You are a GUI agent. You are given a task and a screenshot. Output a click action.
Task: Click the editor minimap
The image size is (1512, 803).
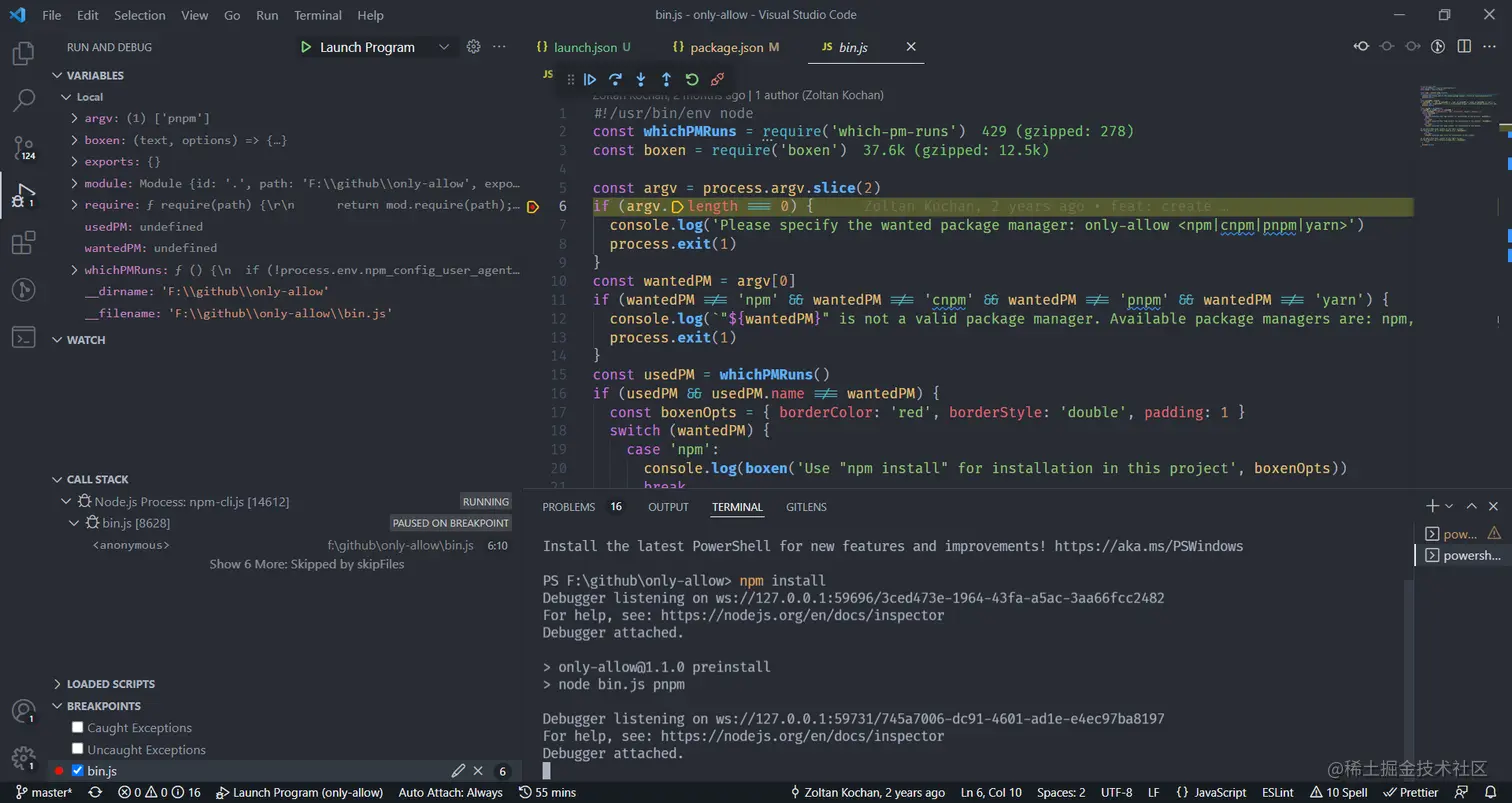pos(1460,115)
